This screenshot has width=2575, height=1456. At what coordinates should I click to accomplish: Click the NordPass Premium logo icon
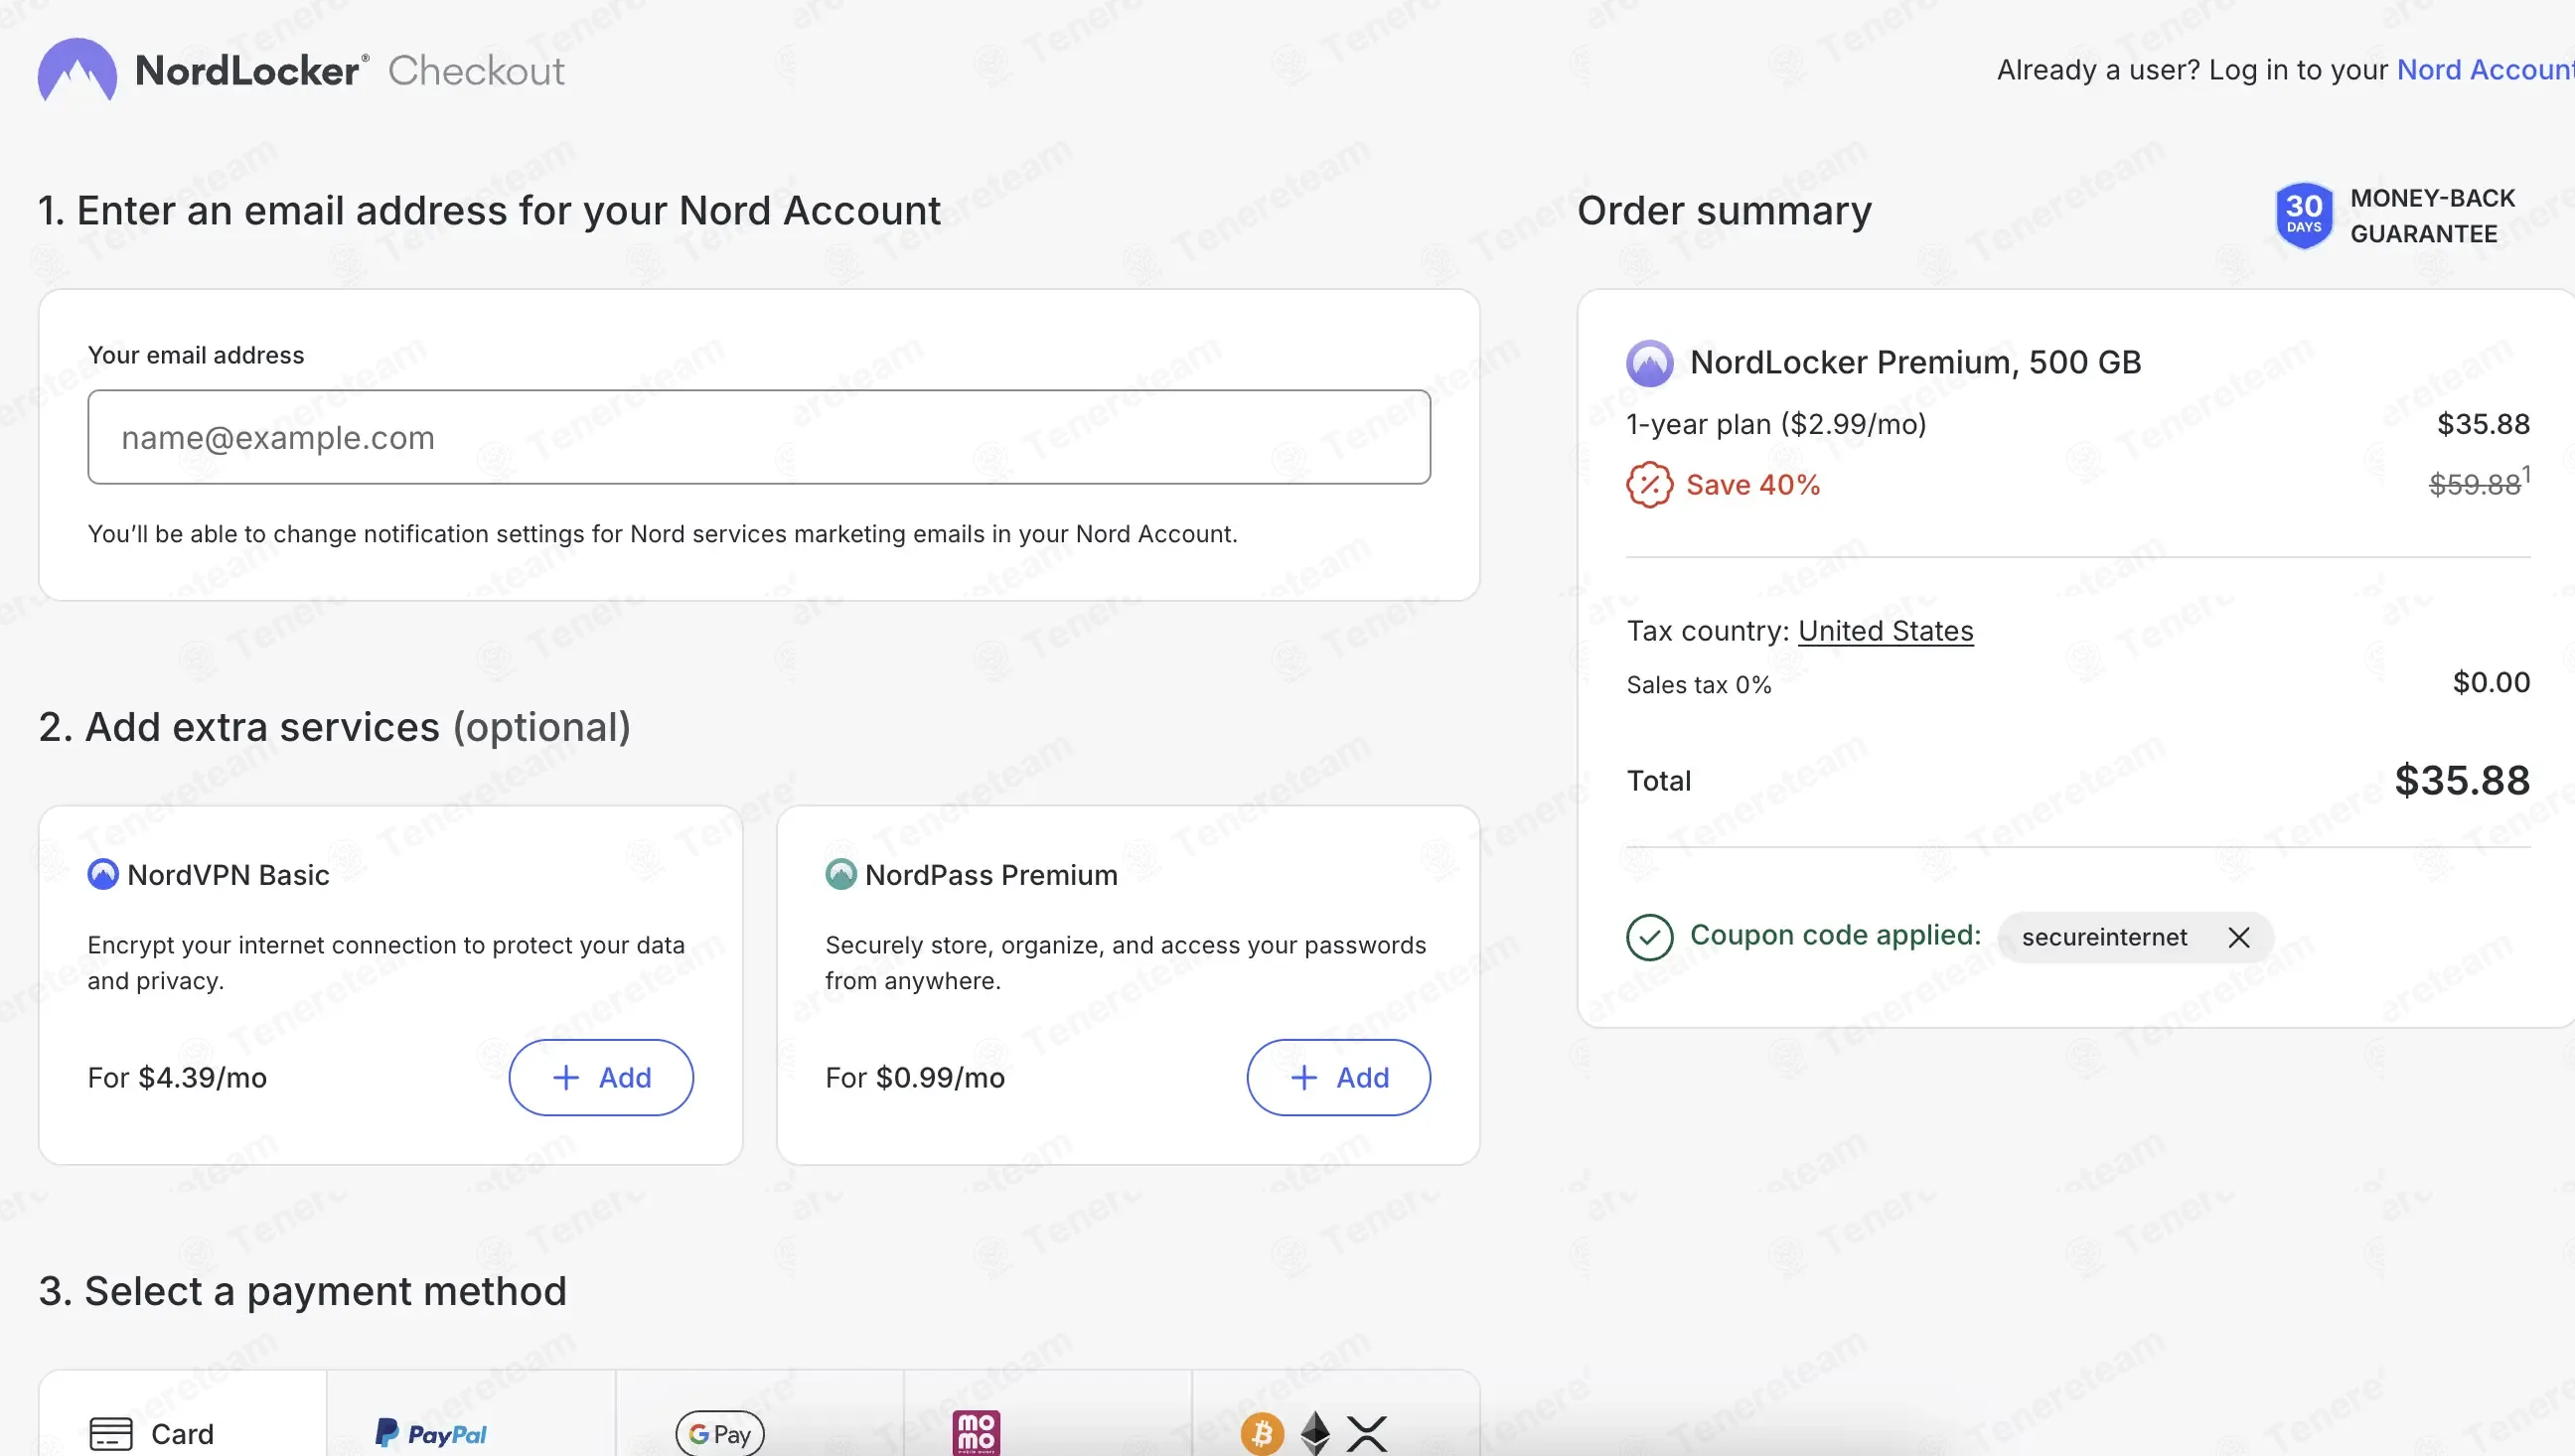(841, 875)
